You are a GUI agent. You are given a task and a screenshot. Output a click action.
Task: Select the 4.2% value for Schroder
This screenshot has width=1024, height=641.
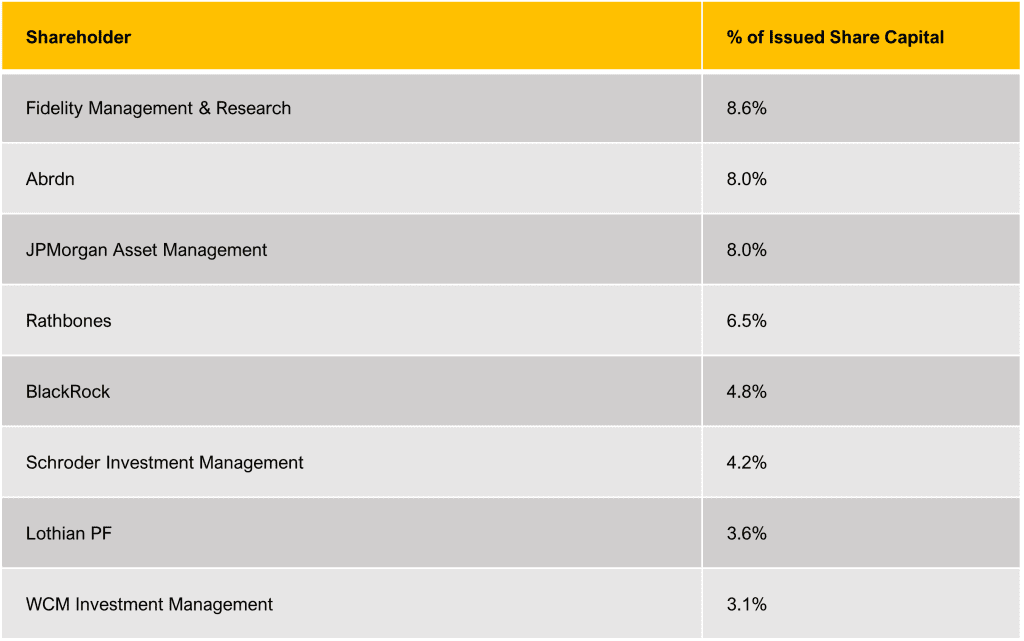746,463
